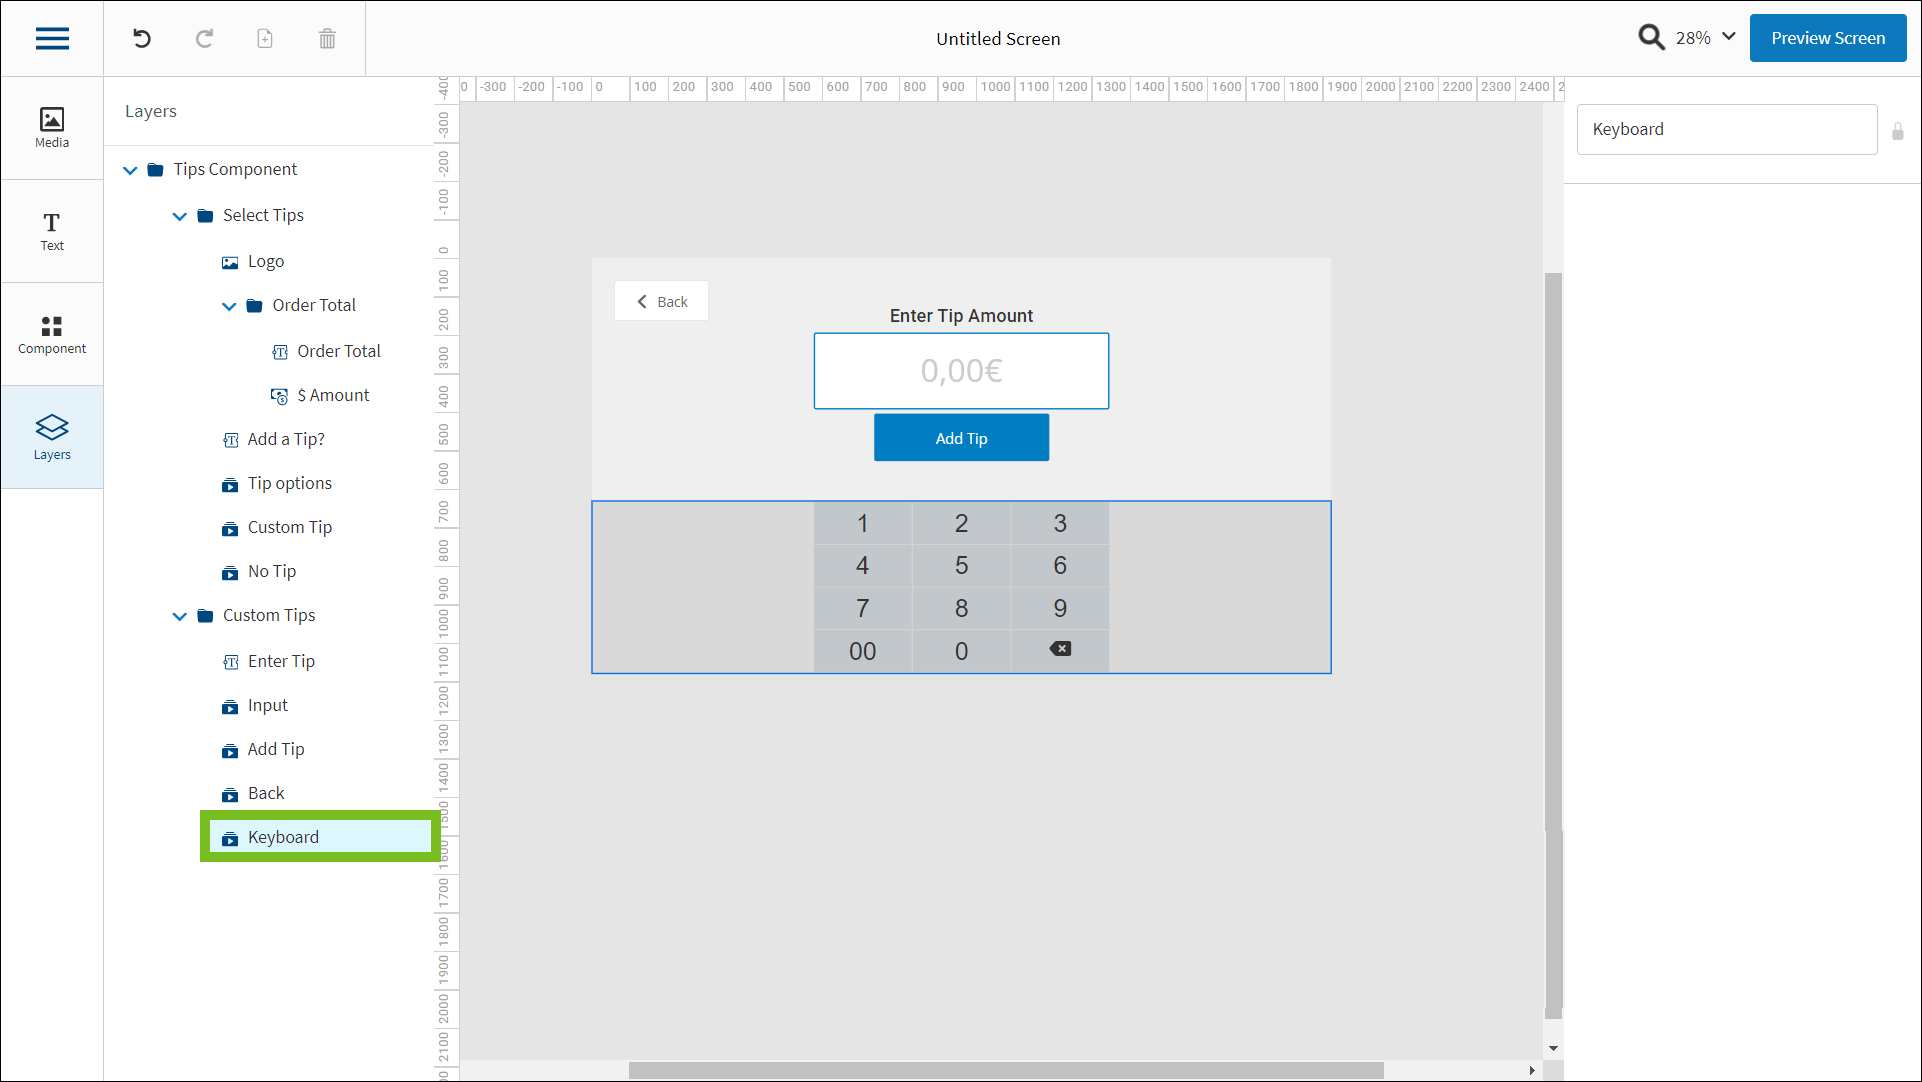Open the hamburger main menu
The height and width of the screenshot is (1082, 1922).
coord(52,39)
